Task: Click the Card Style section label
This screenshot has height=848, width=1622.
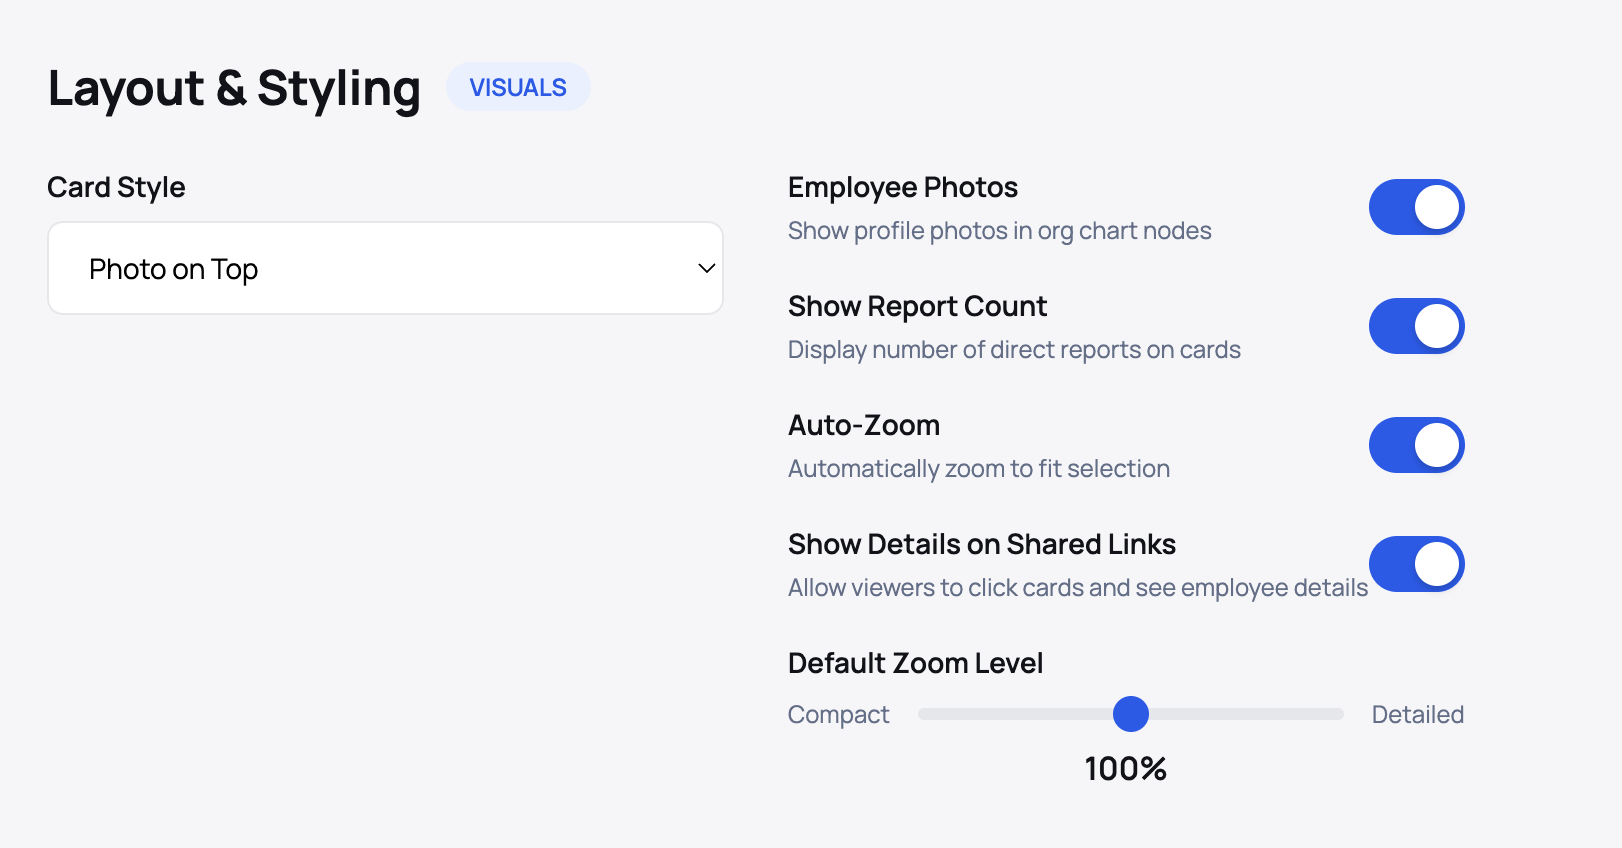Action: [116, 187]
